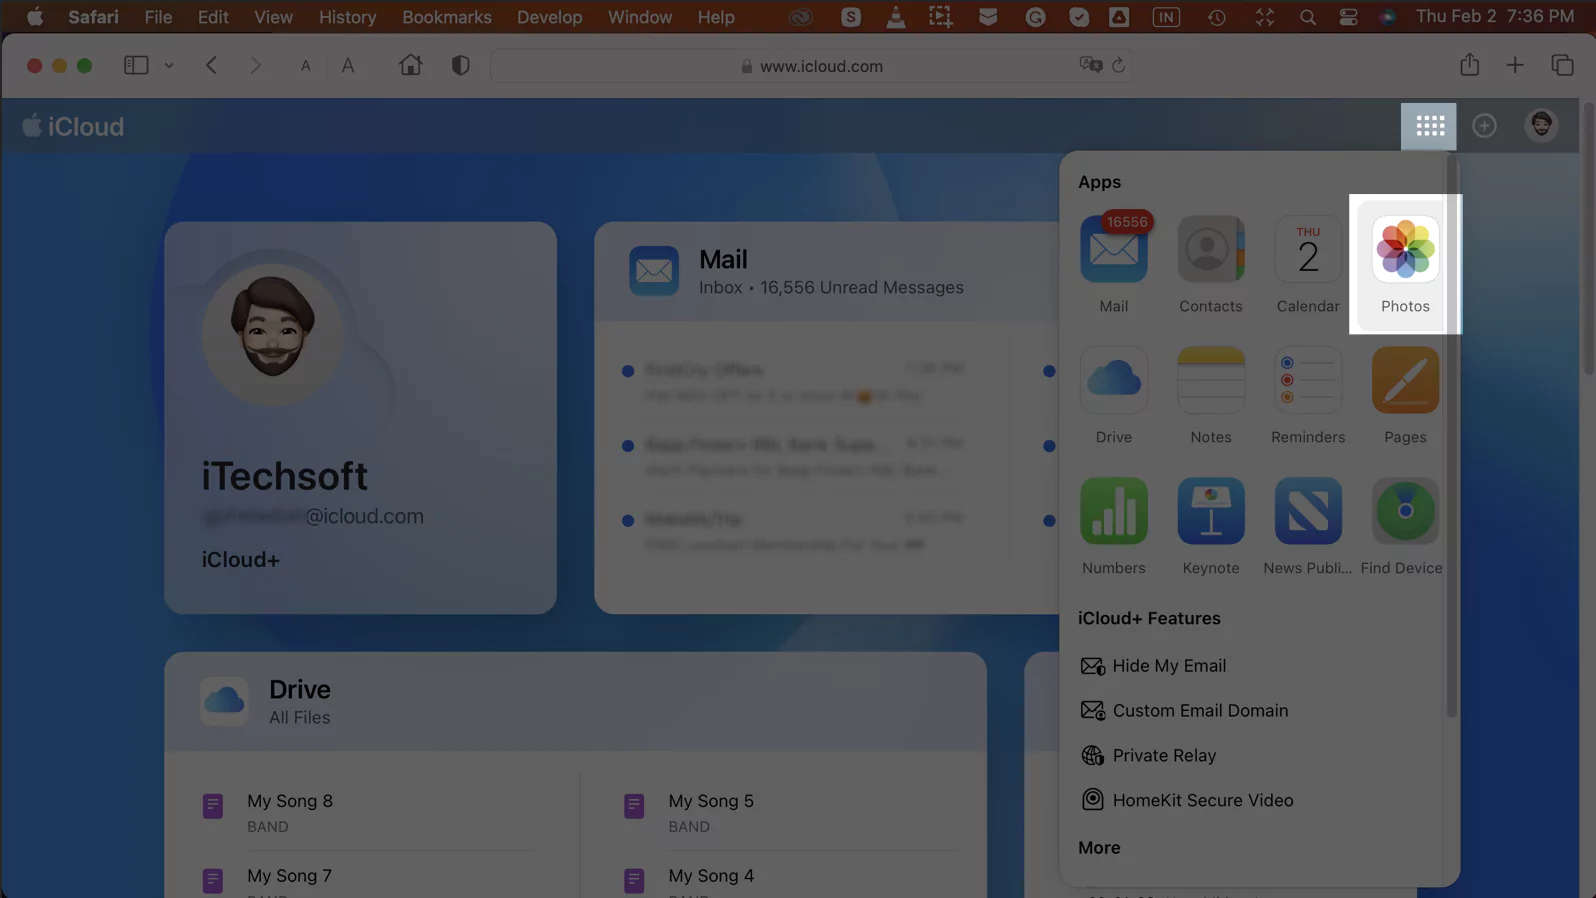
Task: Reload the page
Action: click(x=1118, y=65)
